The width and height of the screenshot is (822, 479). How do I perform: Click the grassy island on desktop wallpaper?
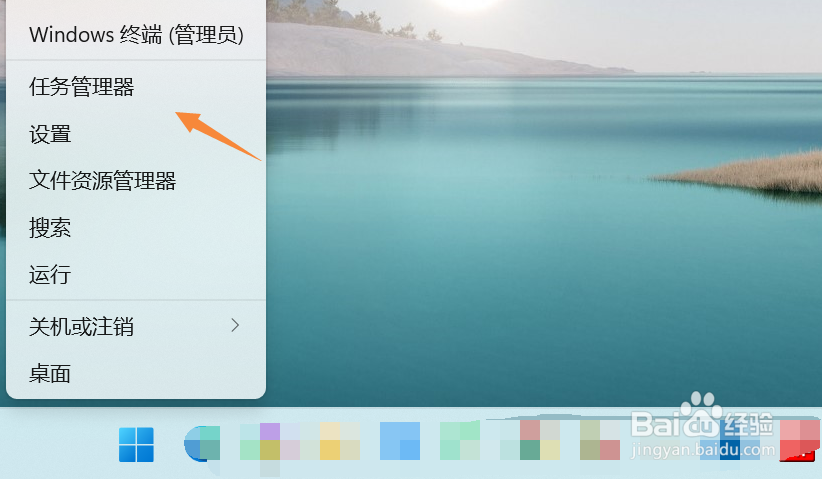coord(744,173)
